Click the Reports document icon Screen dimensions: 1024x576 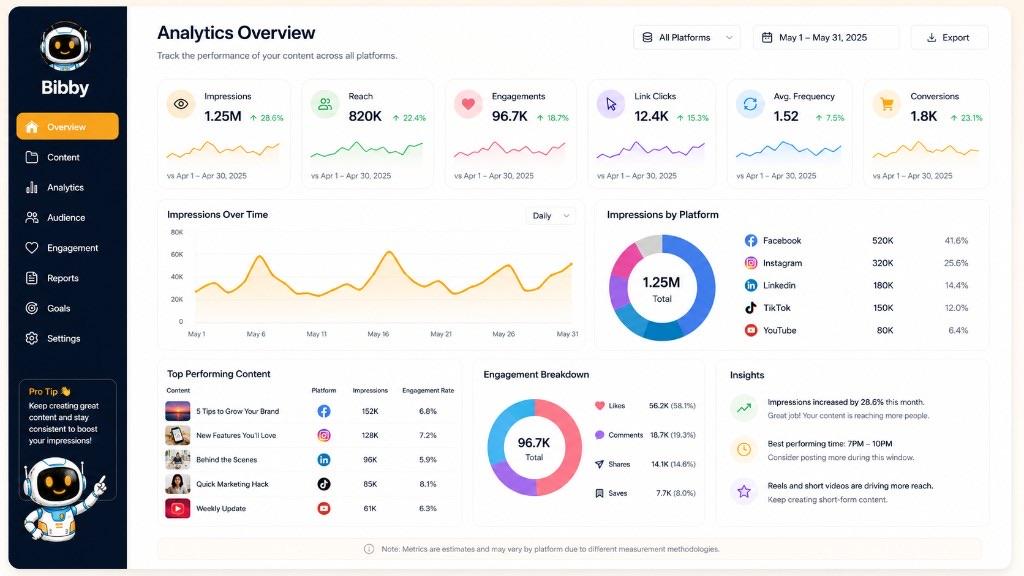tap(31, 278)
